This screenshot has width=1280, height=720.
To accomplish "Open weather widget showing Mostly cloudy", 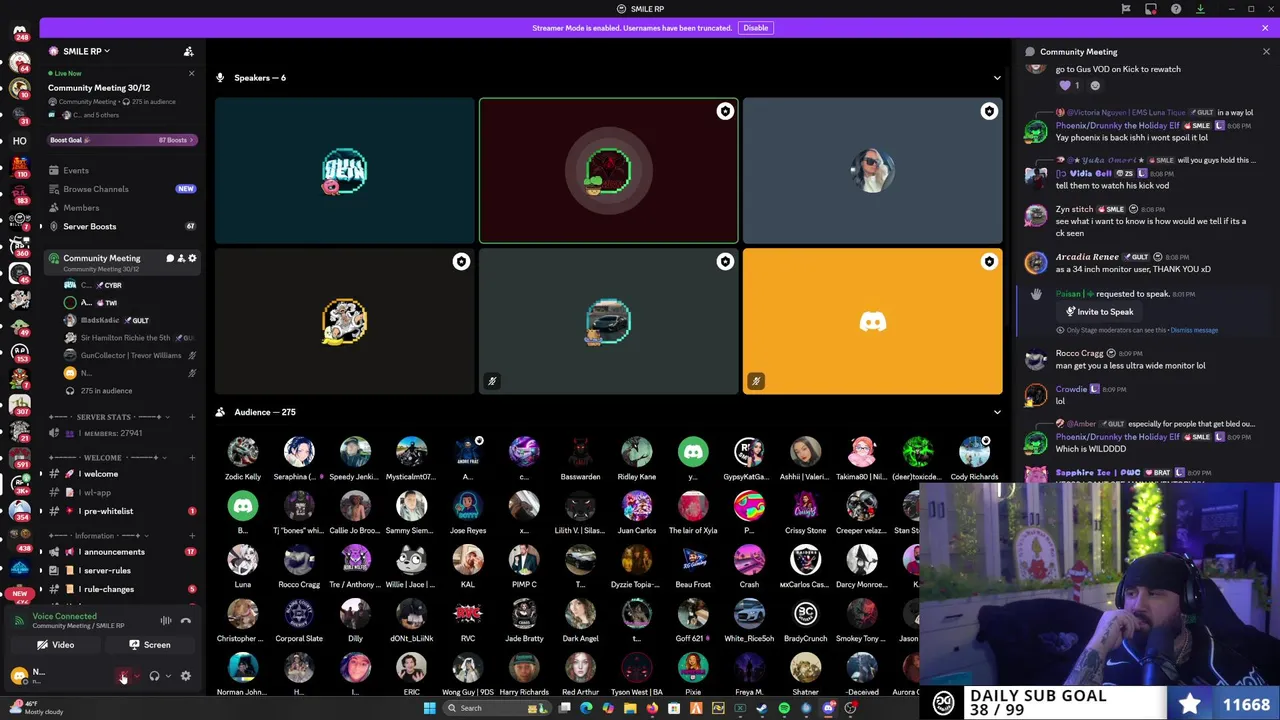I will tap(35, 708).
